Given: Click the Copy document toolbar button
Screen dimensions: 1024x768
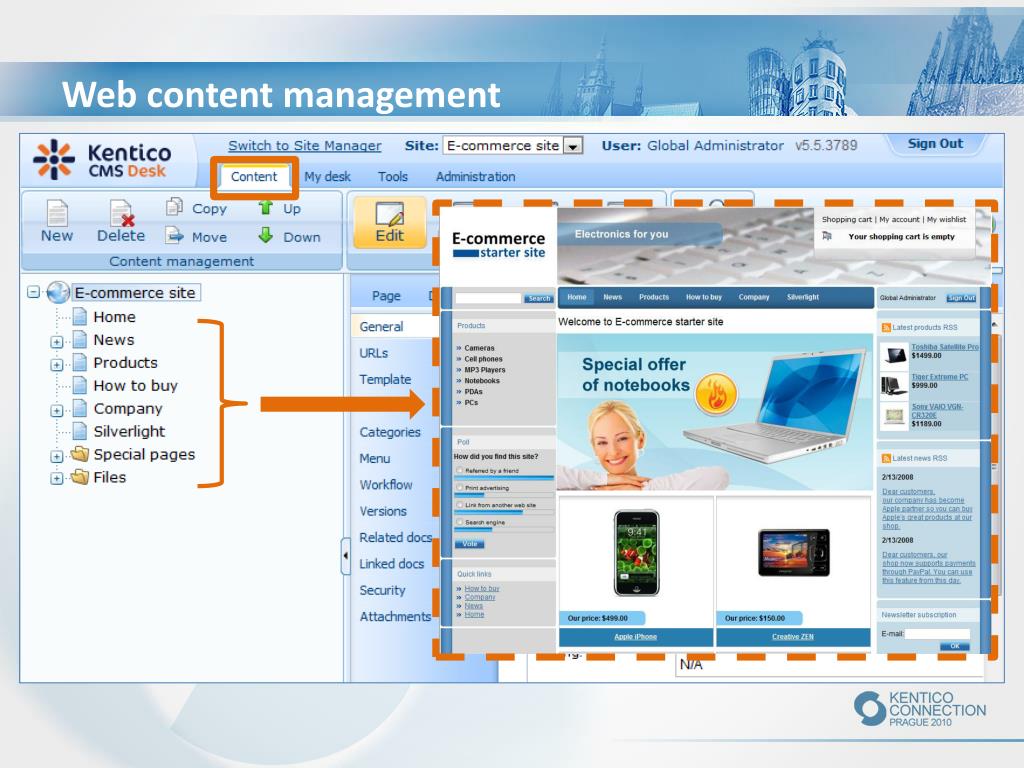Looking at the screenshot, I should [x=196, y=208].
